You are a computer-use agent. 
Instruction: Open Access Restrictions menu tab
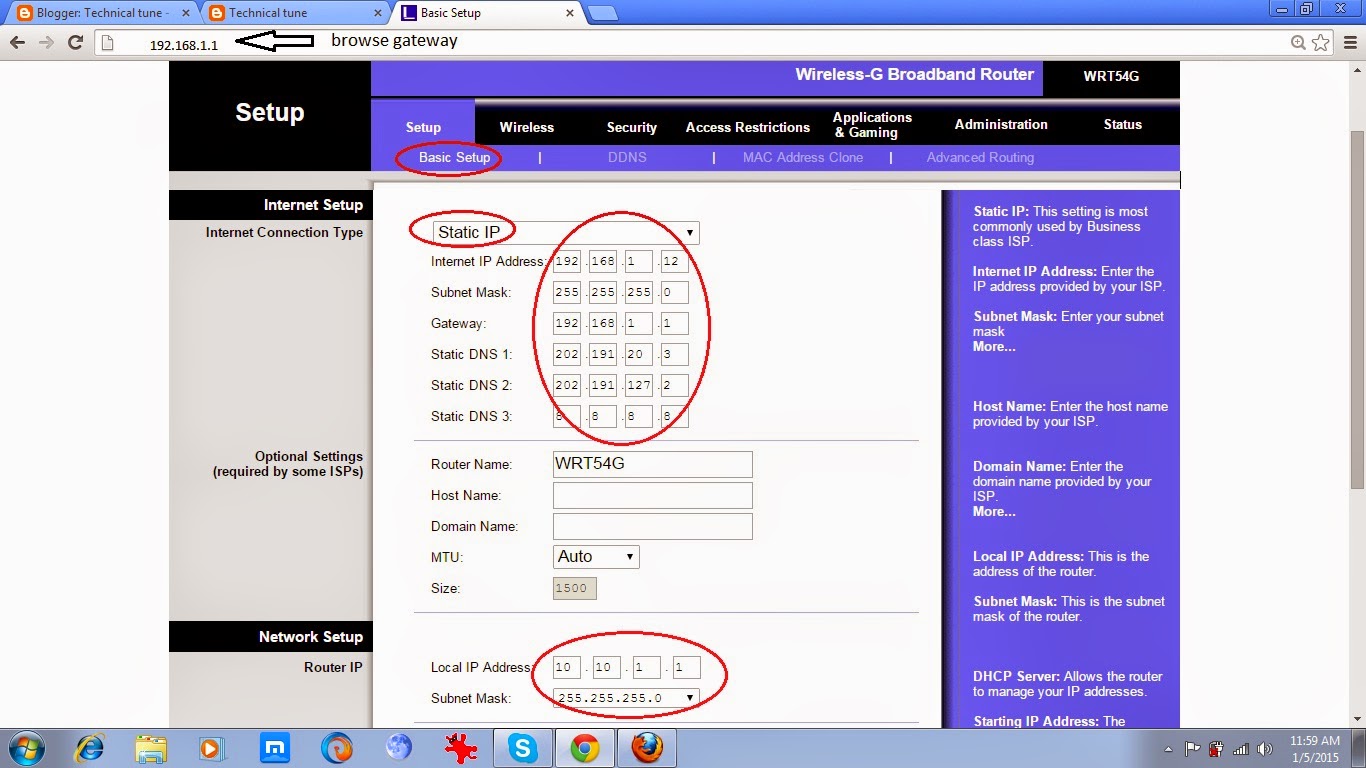748,127
